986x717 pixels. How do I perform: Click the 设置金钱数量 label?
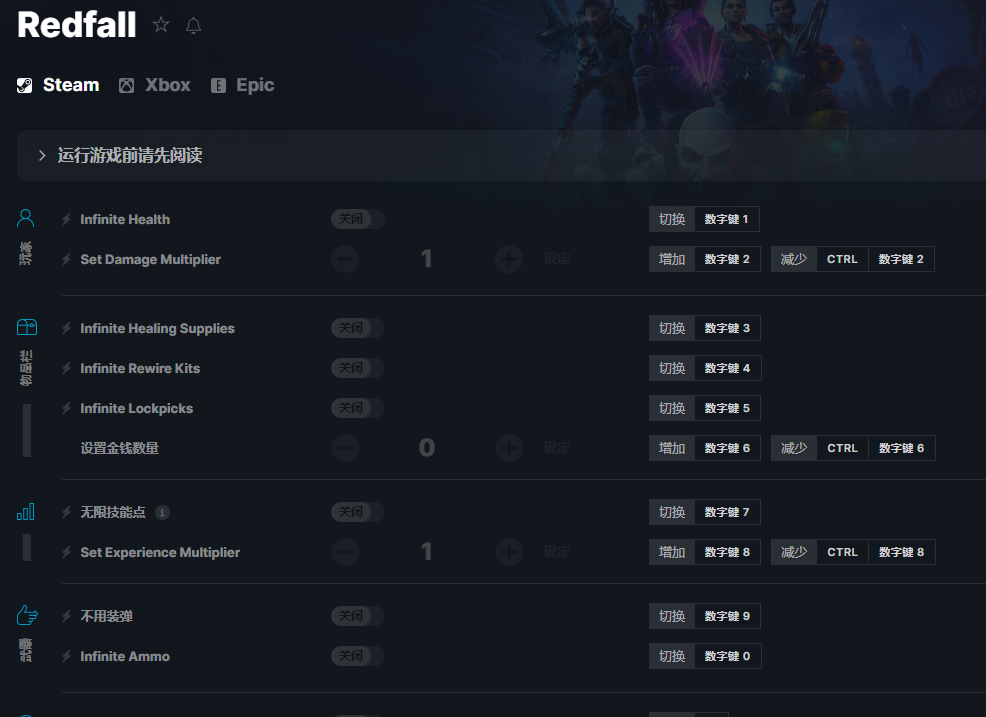pyautogui.click(x=119, y=448)
